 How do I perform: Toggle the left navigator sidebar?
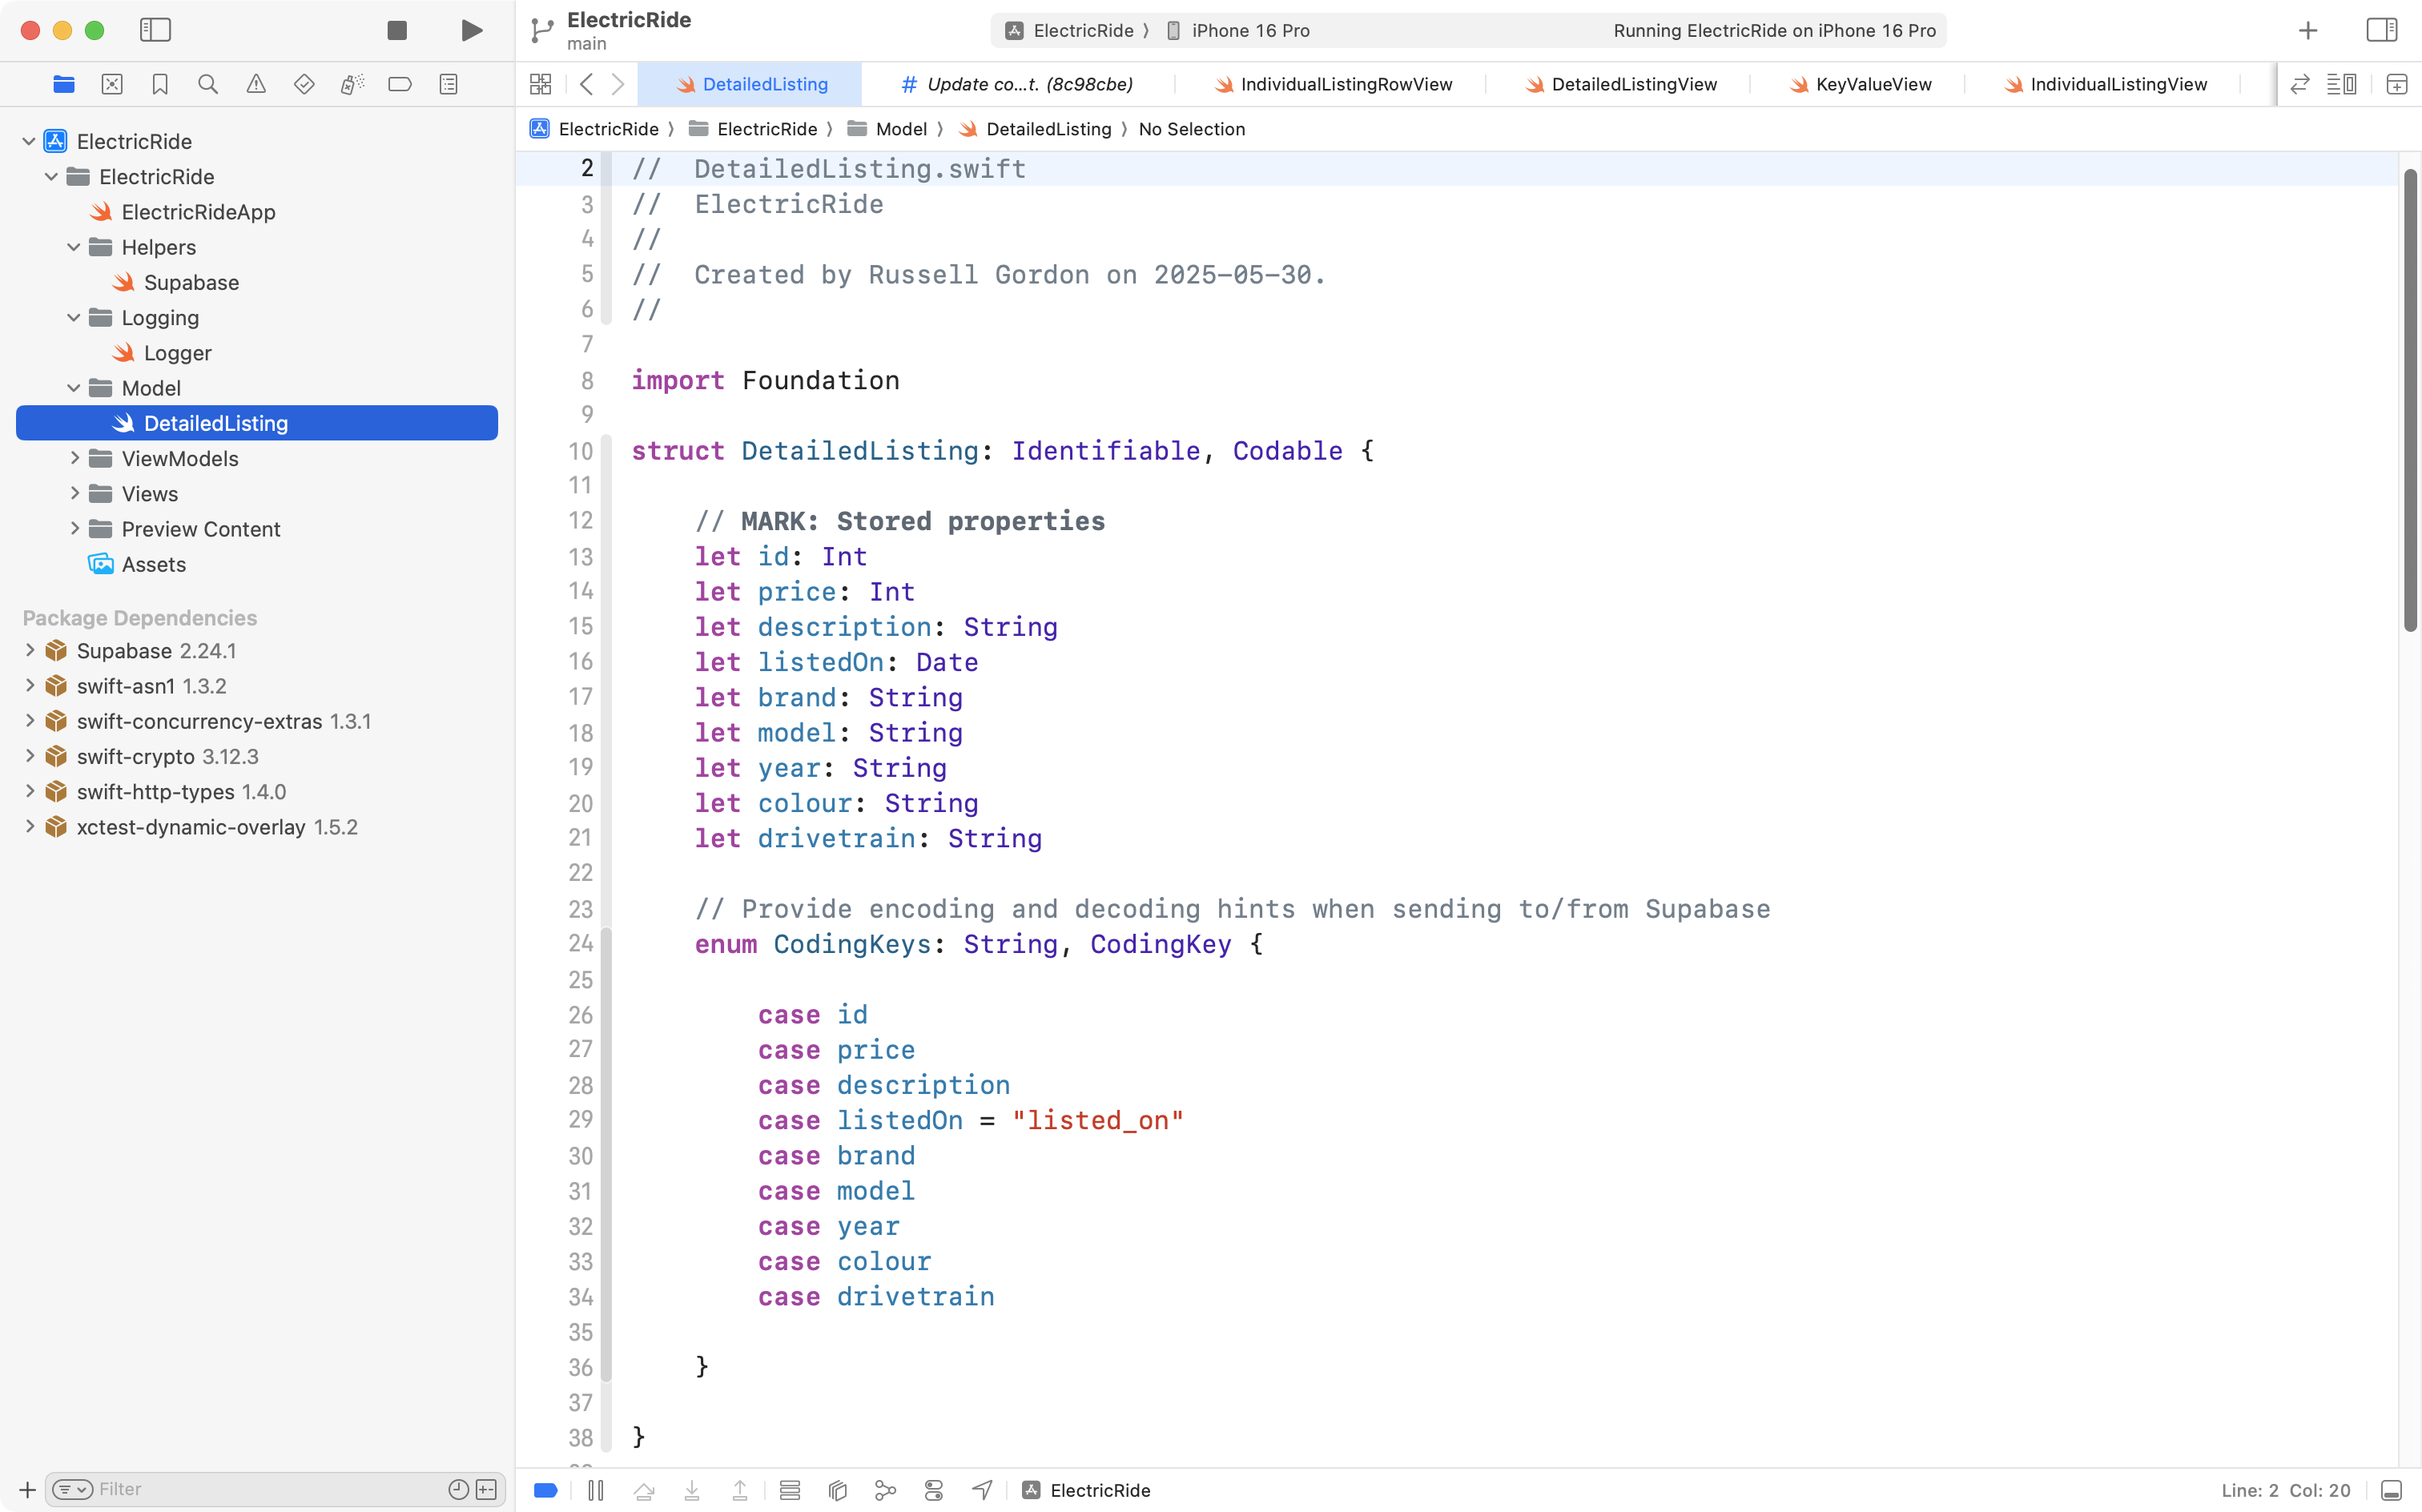[x=155, y=30]
